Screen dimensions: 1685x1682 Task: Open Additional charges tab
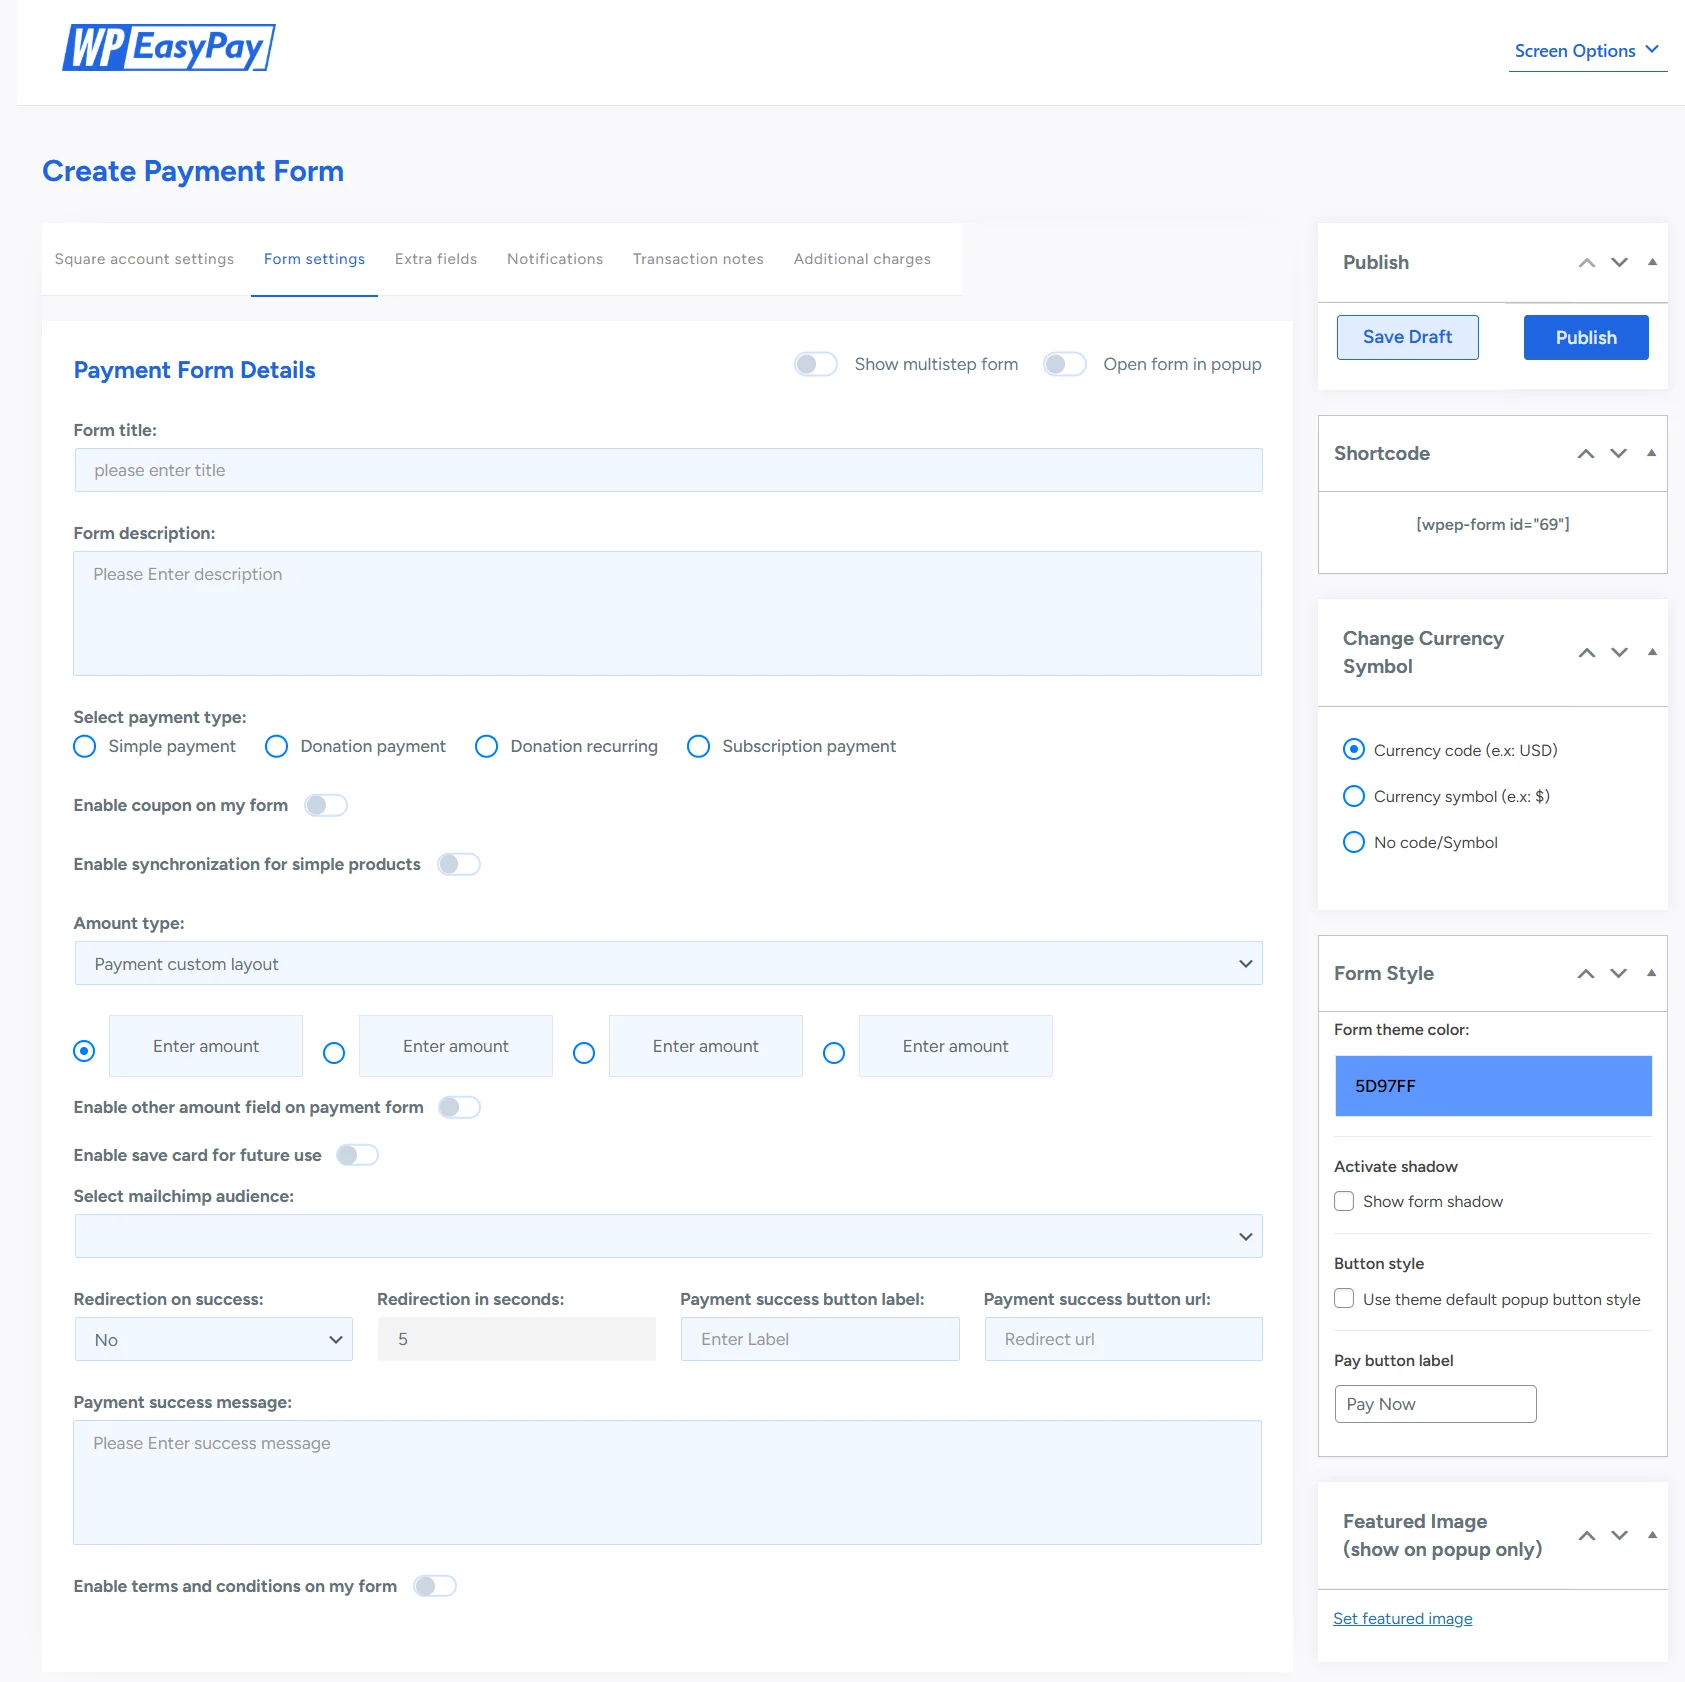[862, 259]
